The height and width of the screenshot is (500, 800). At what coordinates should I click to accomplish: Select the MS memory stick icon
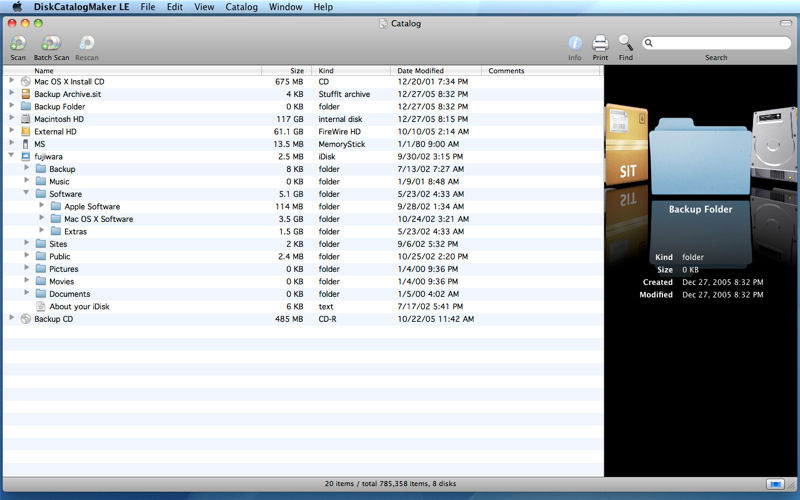(26, 144)
